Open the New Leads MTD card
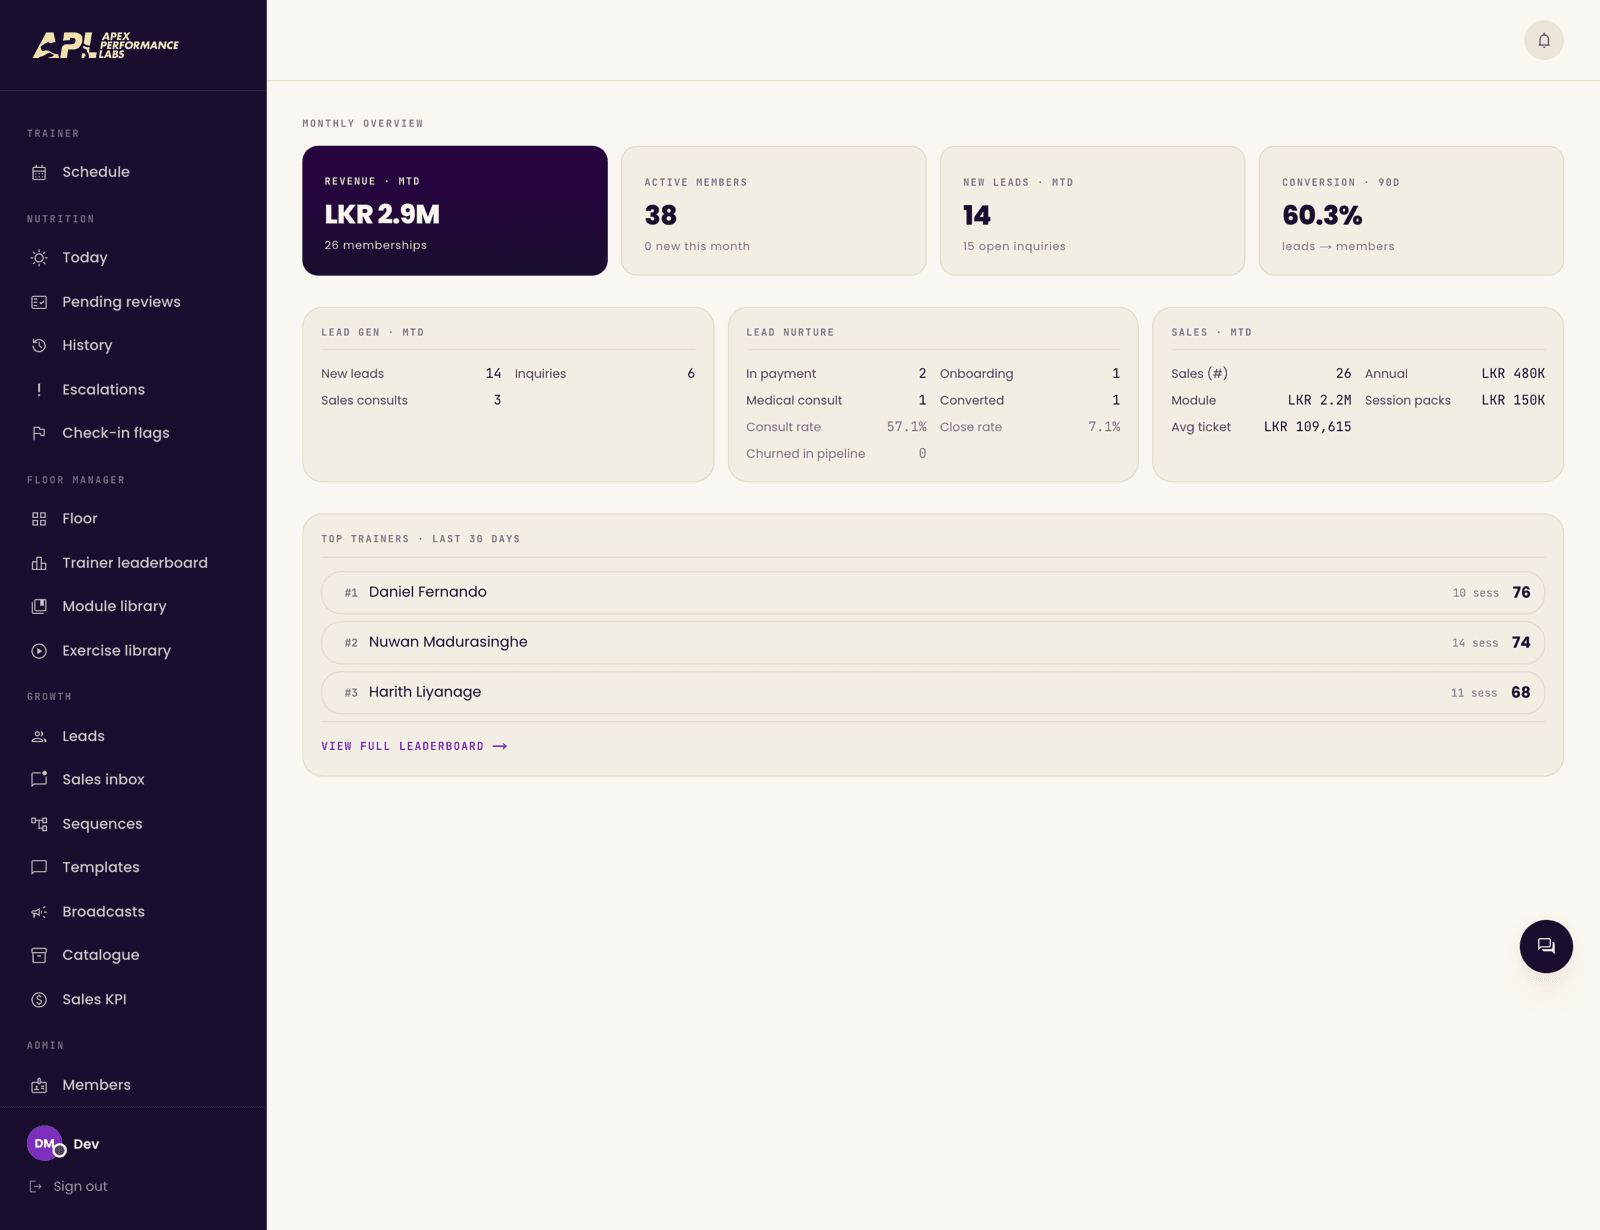The image size is (1600, 1230). click(1092, 211)
